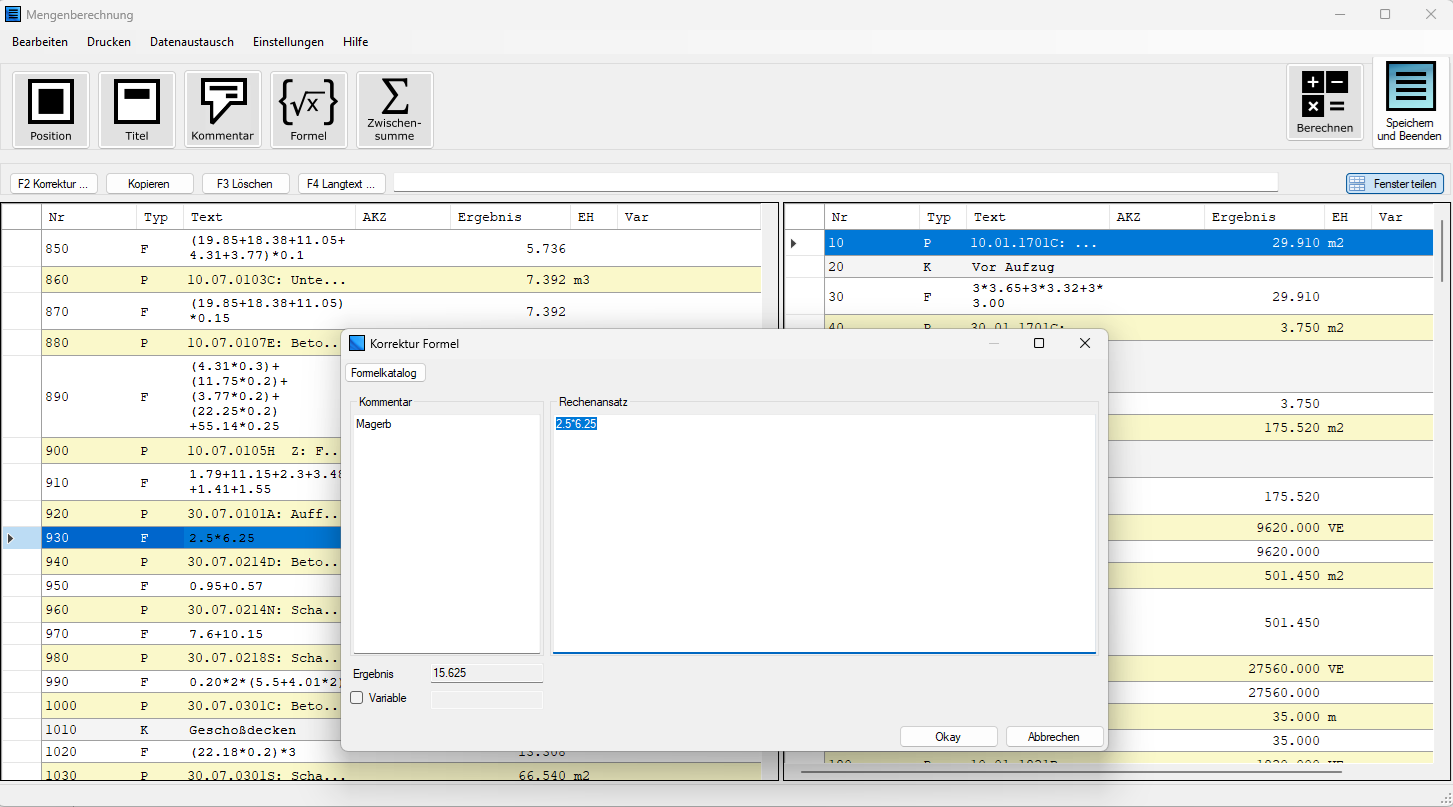The image size is (1453, 807).
Task: Open the Bearbeiten menu
Action: (x=40, y=42)
